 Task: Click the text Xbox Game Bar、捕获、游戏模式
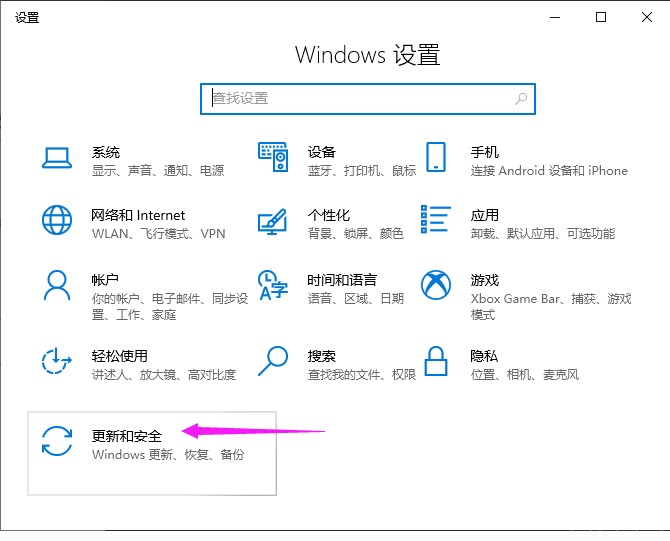(x=551, y=307)
